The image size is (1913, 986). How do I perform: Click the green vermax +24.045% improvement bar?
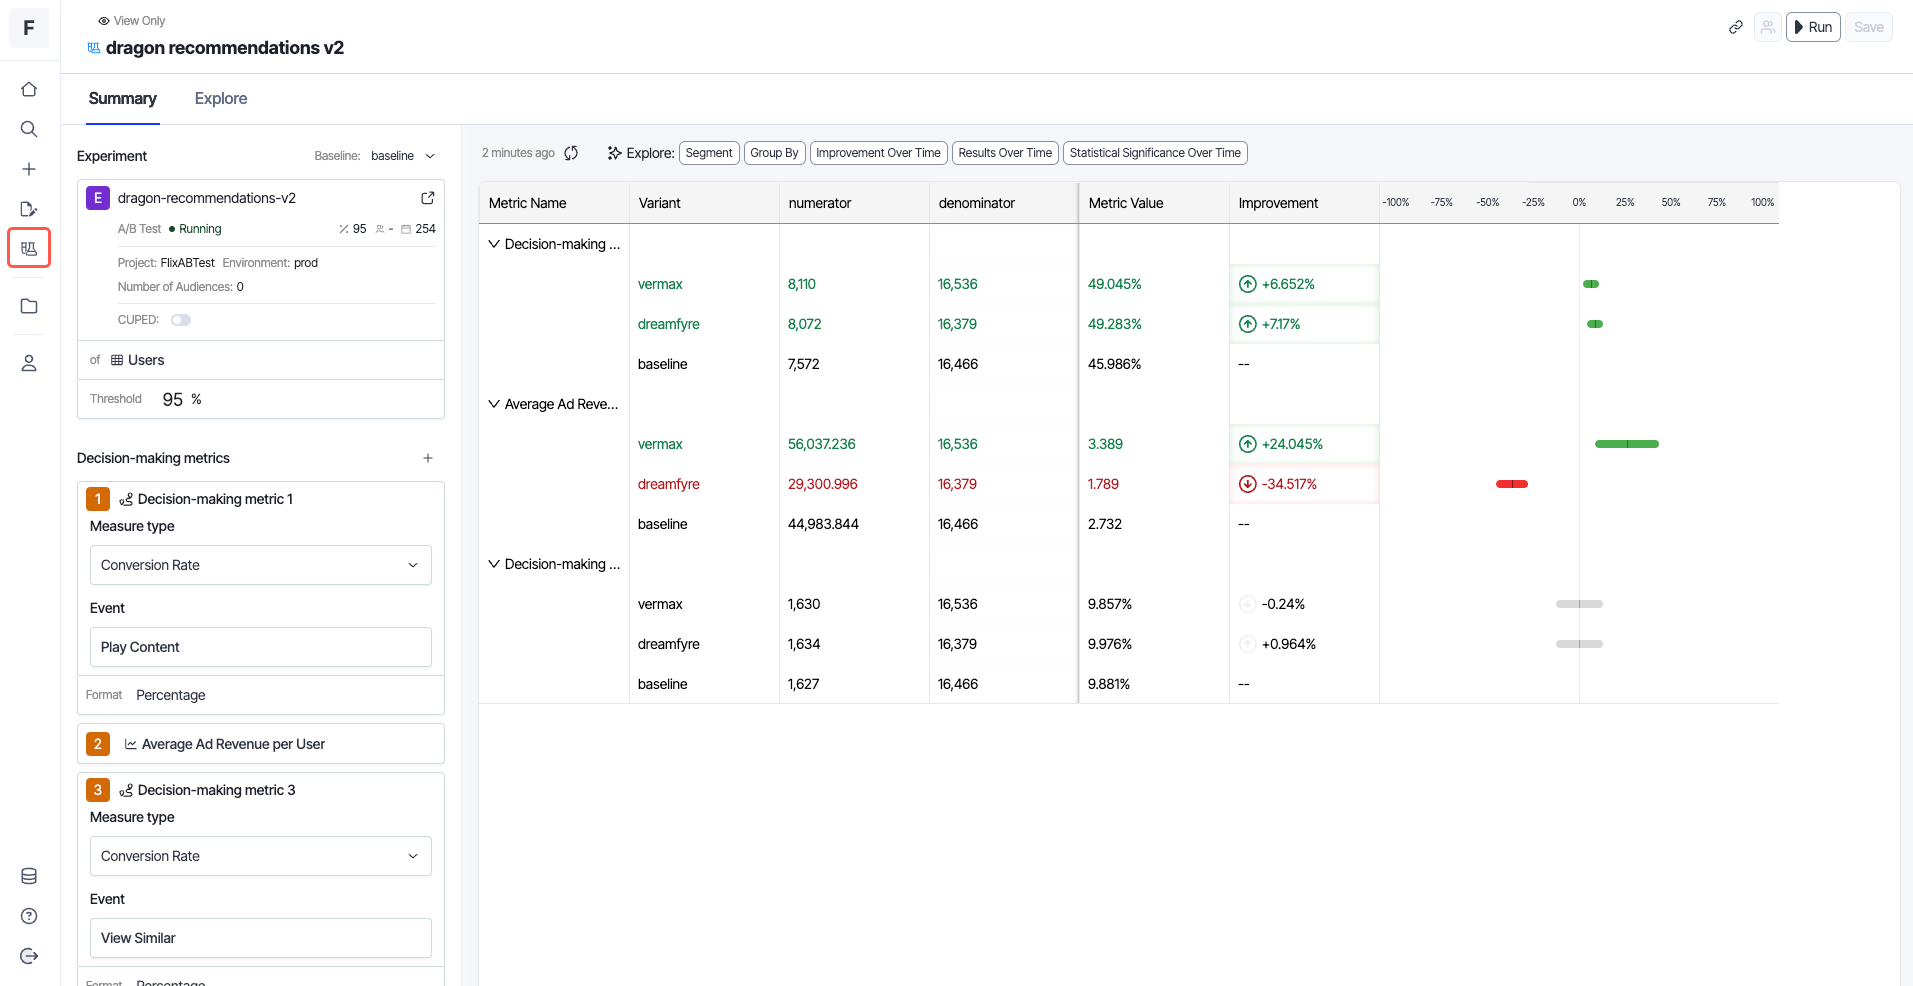tap(1627, 444)
